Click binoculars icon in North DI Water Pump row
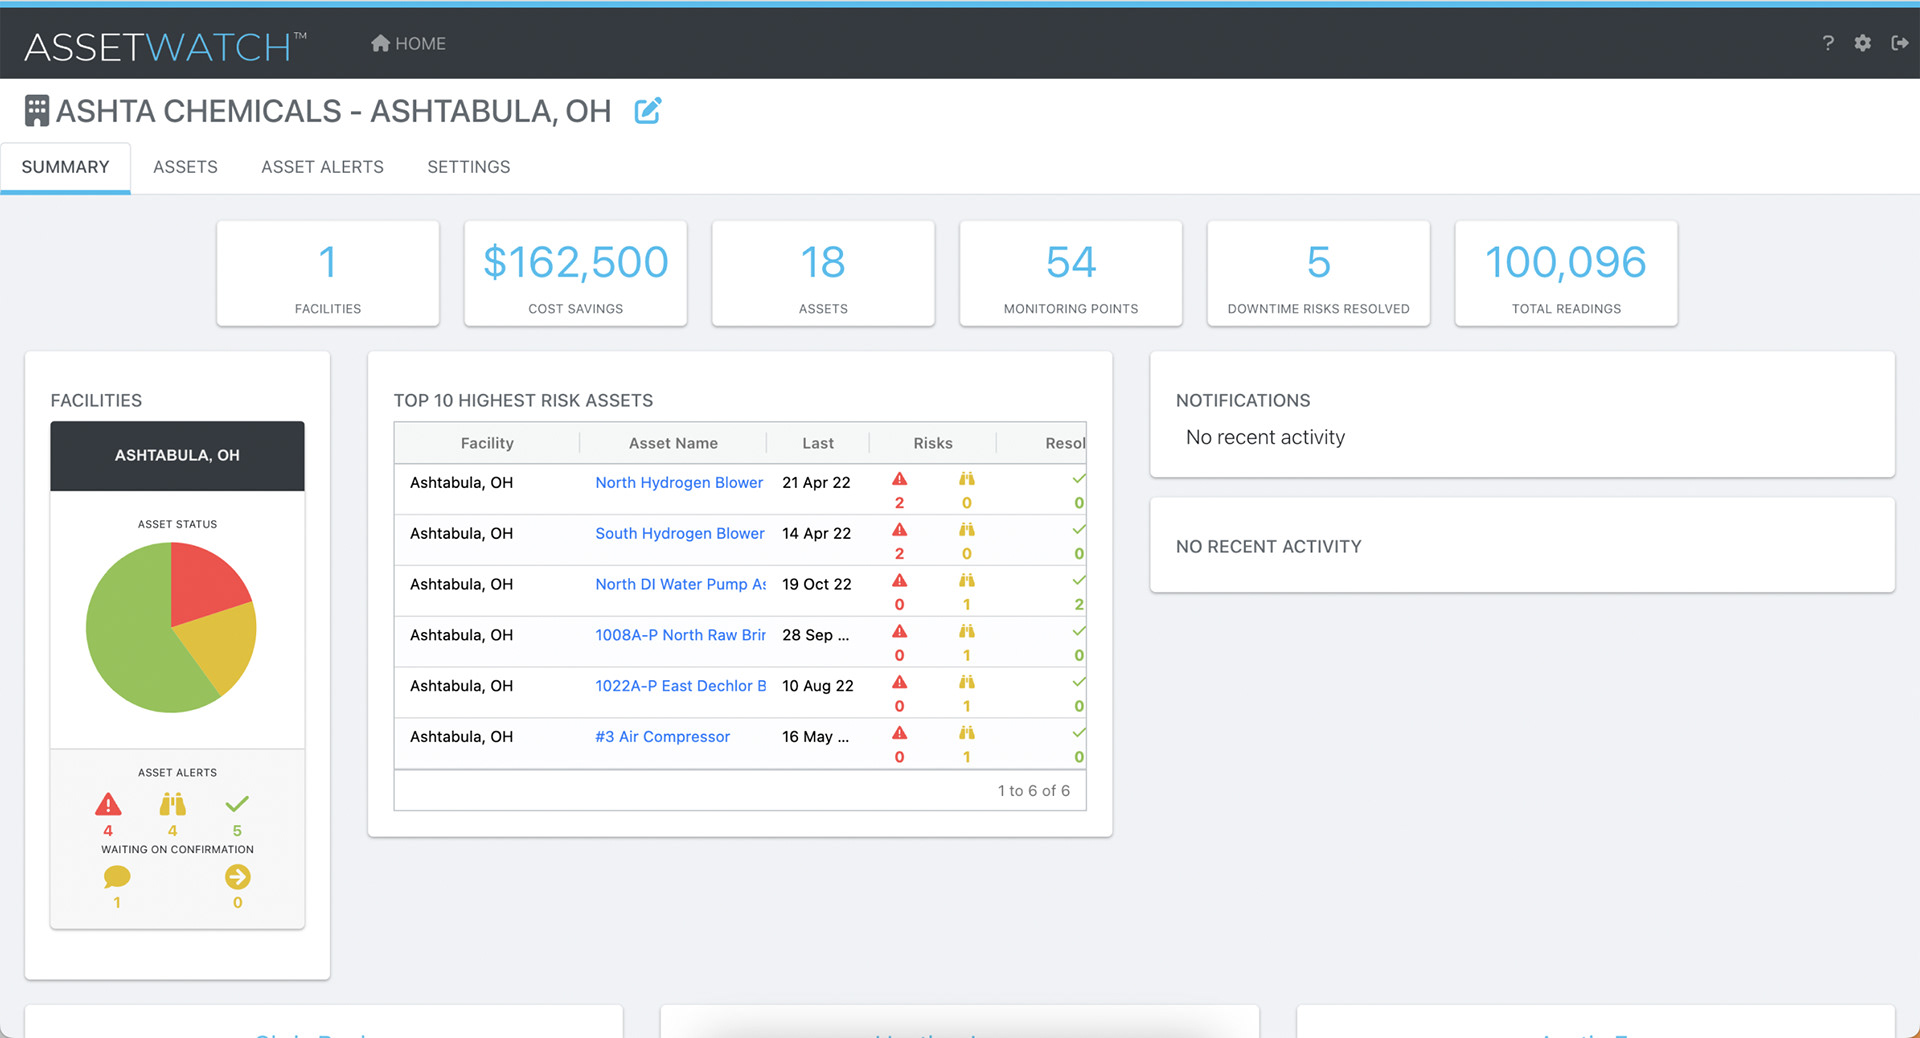The image size is (1920, 1038). [x=967, y=581]
